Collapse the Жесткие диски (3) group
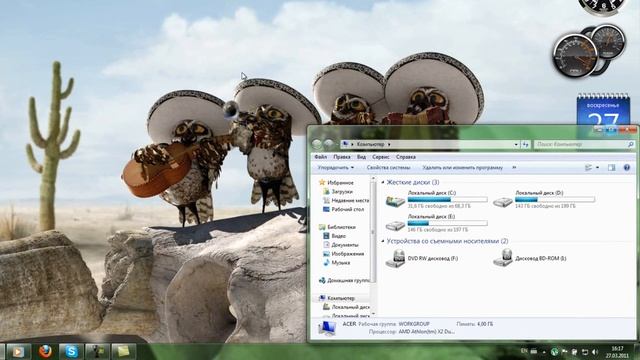This screenshot has width=640, height=360. point(383,182)
